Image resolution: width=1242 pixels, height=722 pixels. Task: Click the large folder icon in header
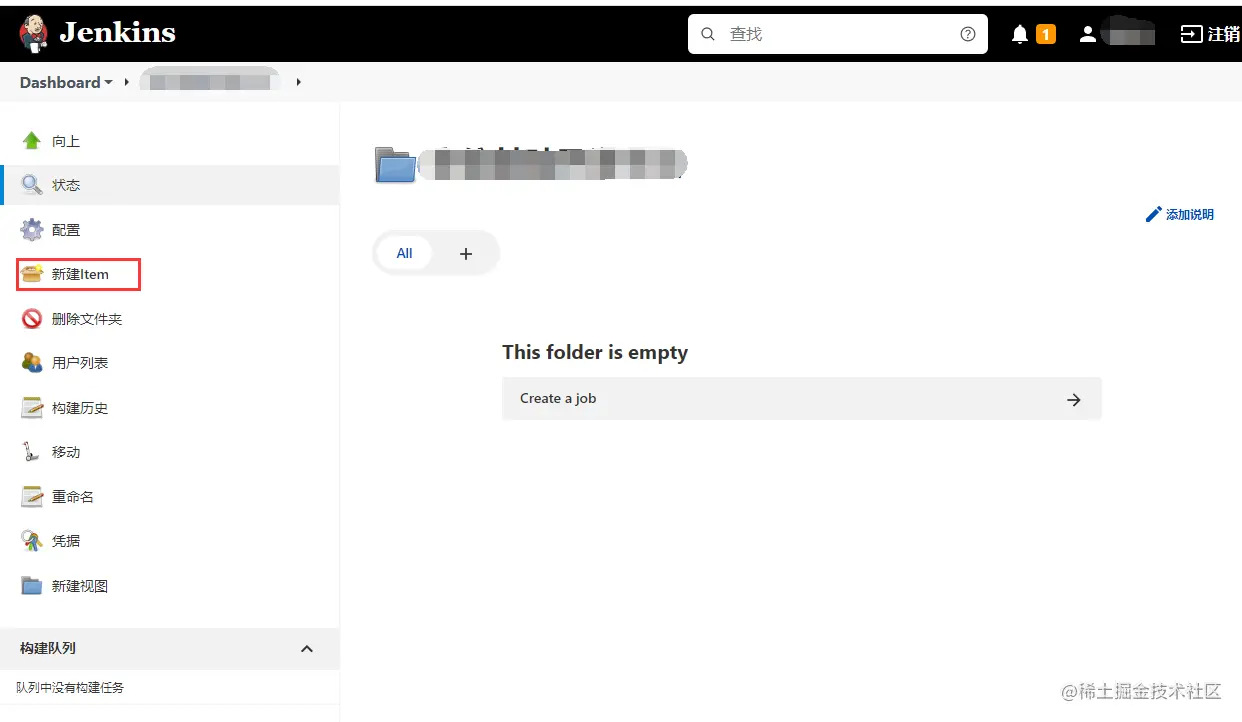coord(395,164)
